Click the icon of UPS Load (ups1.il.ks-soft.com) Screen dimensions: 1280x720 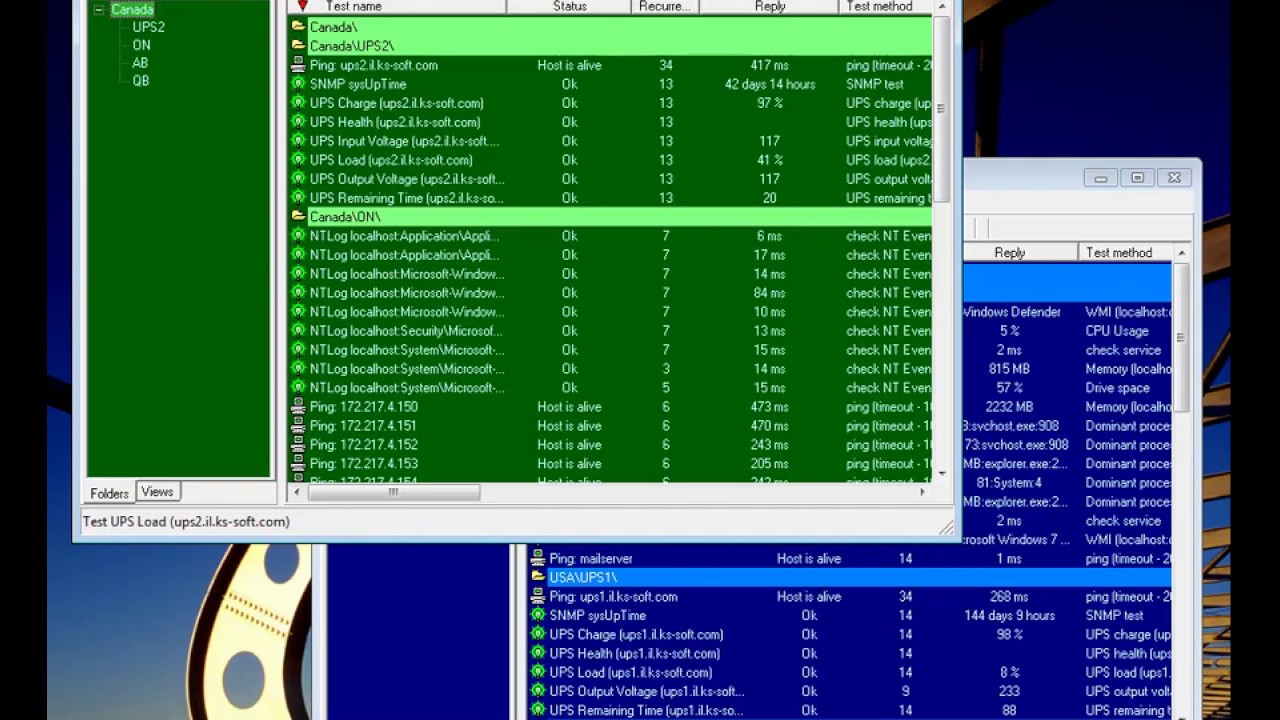(538, 673)
